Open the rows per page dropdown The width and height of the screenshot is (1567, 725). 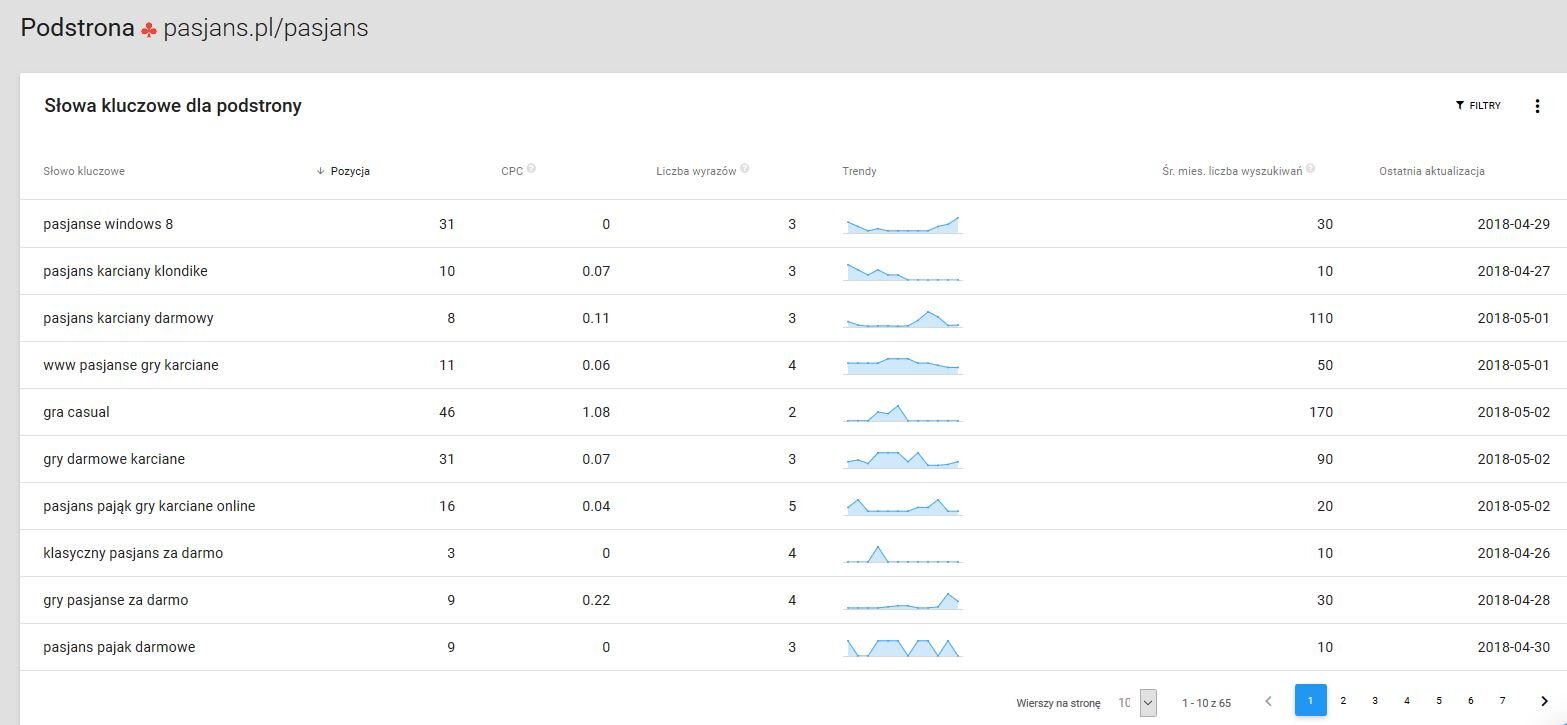point(1147,702)
